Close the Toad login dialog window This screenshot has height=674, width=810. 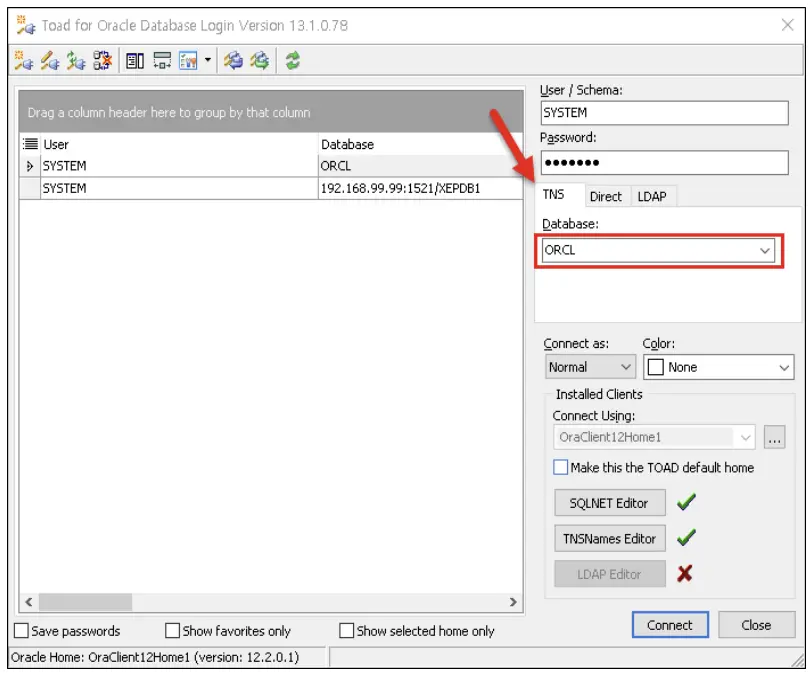(787, 25)
